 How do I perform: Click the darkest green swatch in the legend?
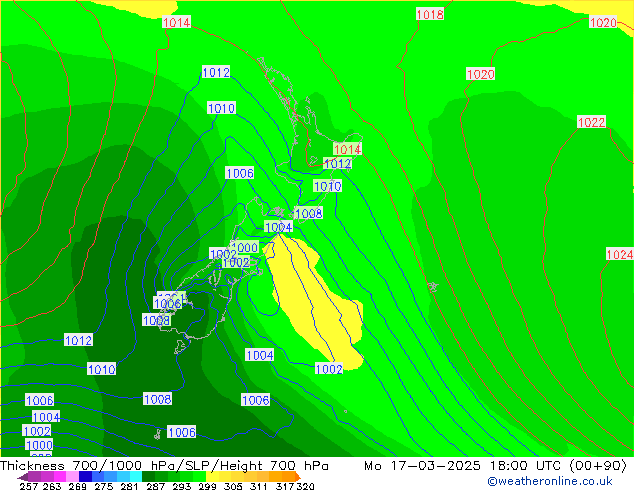148,477
